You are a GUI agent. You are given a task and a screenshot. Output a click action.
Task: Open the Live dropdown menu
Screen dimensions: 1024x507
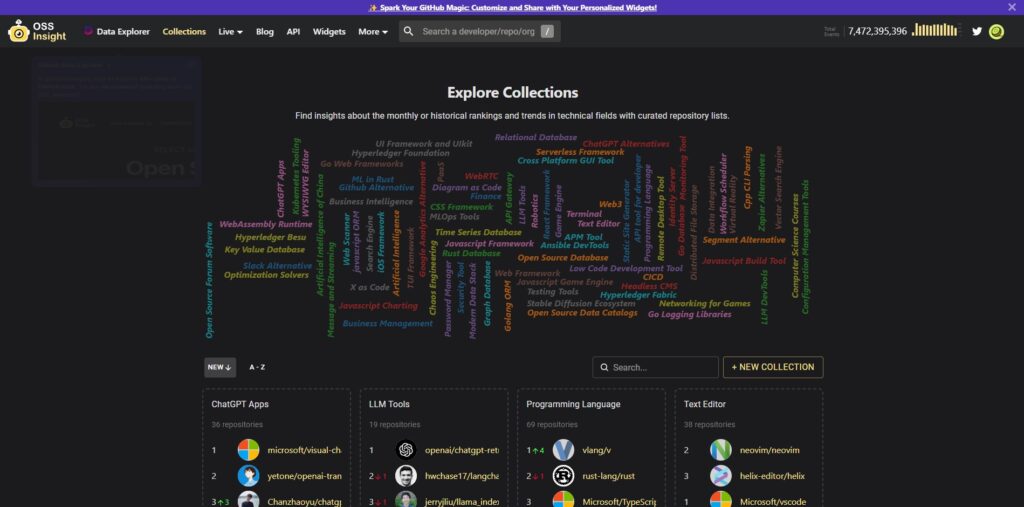coord(231,31)
